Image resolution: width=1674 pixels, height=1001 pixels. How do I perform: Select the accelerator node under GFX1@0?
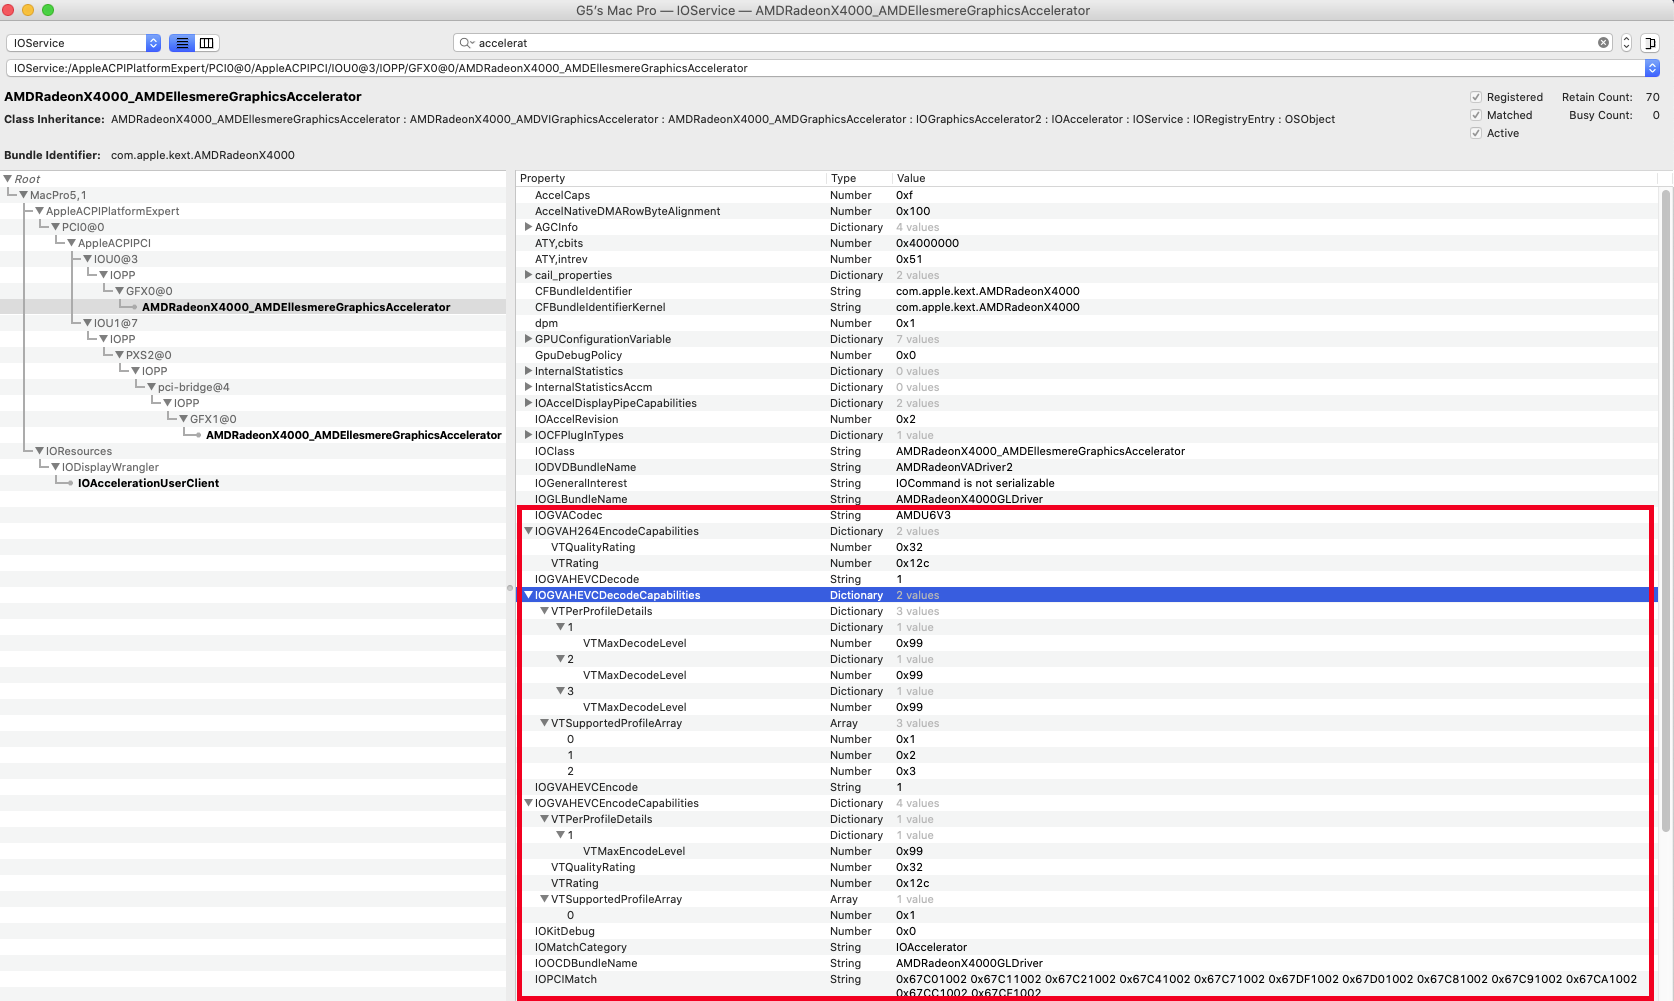[x=354, y=435]
